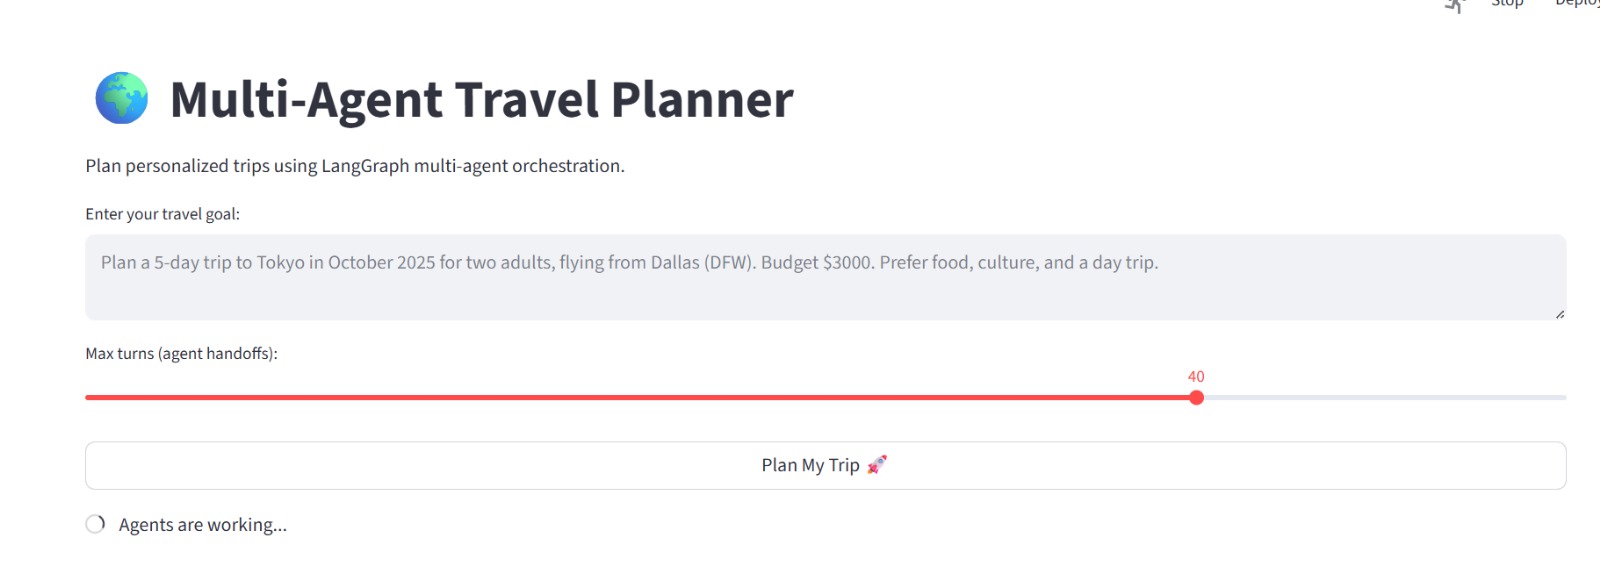Click the 'Max turns (agent handoffs)' label

181,354
